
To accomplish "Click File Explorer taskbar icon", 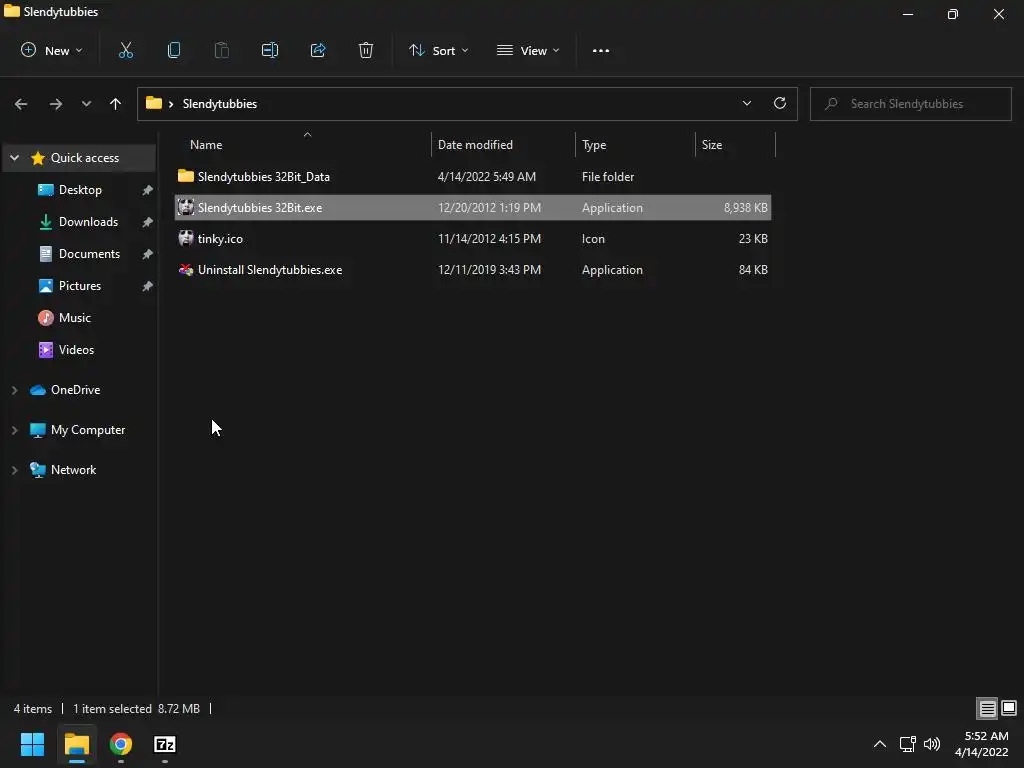I will click(77, 744).
